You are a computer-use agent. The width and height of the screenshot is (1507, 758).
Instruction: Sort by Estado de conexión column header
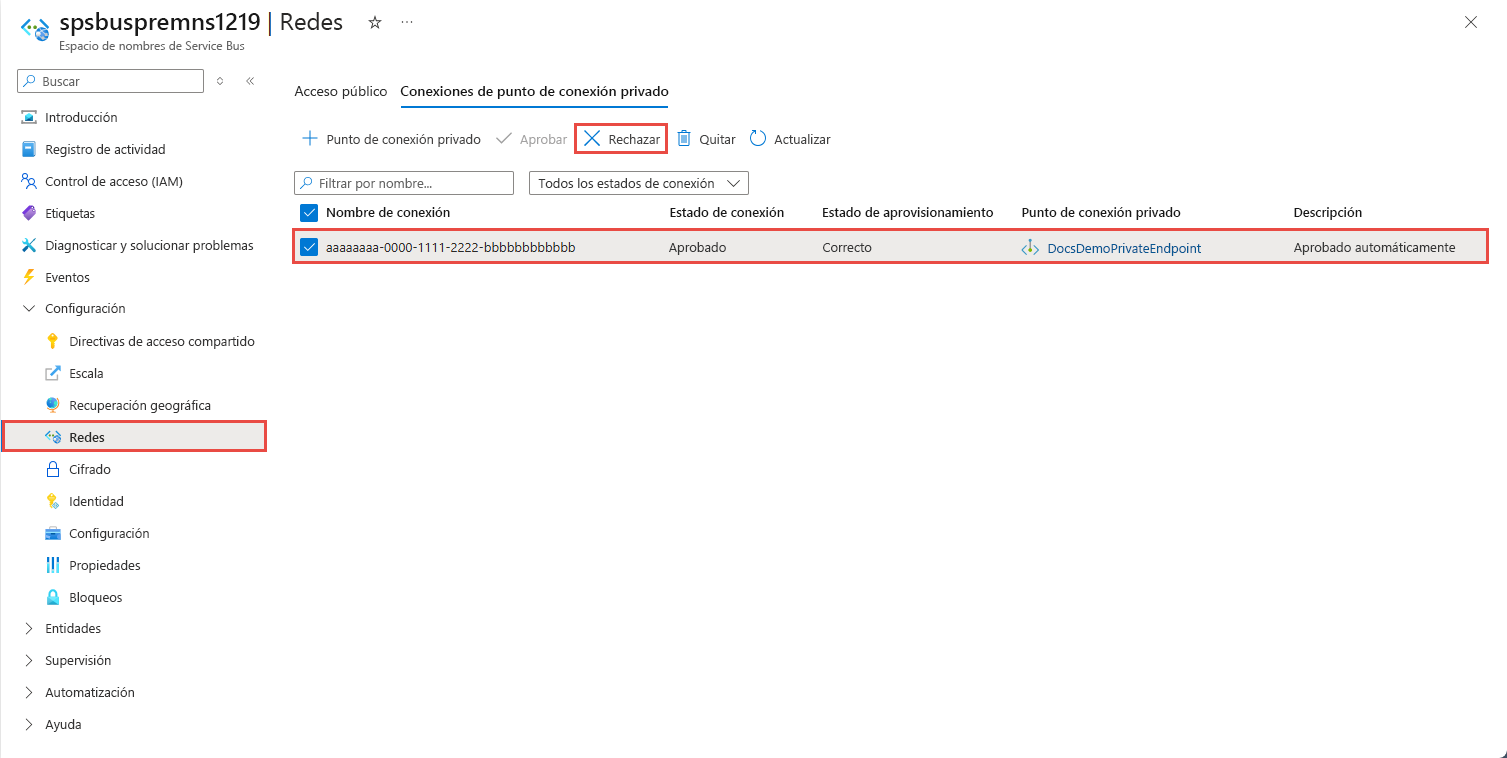[726, 212]
